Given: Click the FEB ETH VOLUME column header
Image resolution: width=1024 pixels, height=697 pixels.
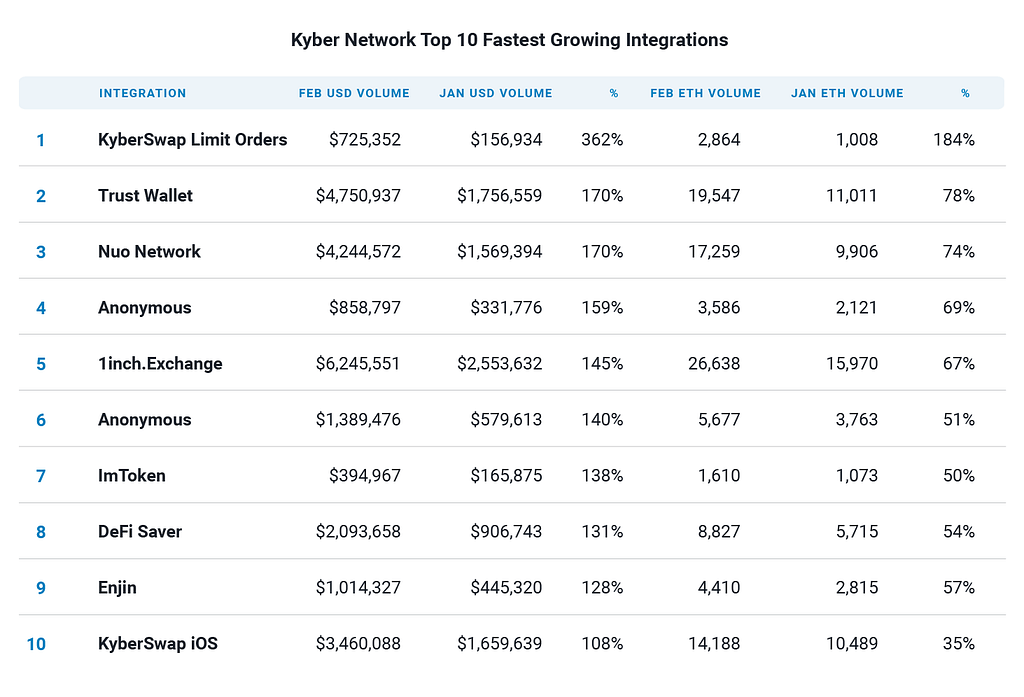Looking at the screenshot, I should point(705,93).
